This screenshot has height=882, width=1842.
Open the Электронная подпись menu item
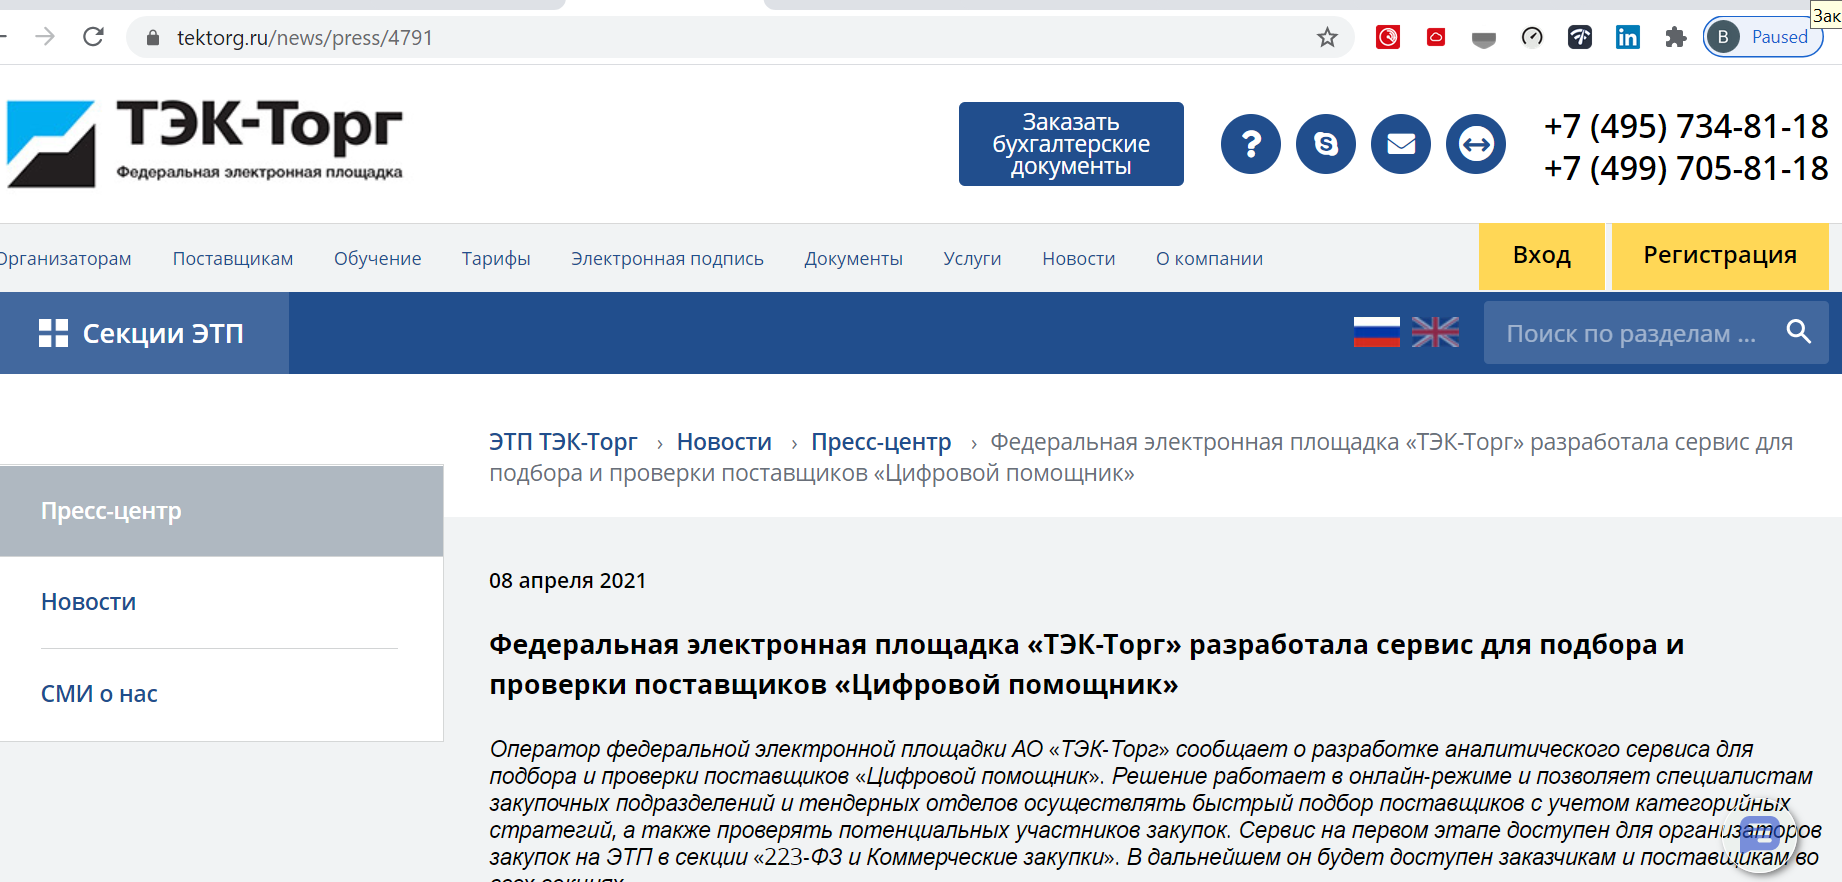(x=667, y=259)
